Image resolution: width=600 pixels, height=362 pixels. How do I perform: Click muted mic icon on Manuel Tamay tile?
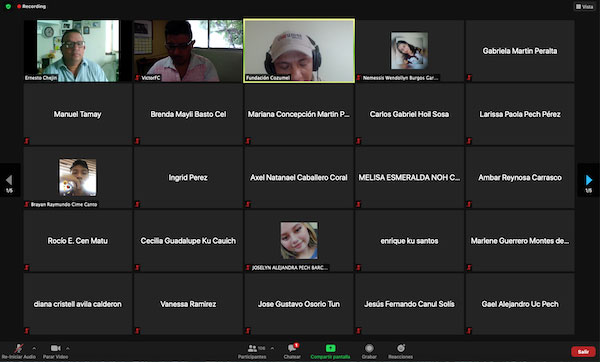[27, 141]
